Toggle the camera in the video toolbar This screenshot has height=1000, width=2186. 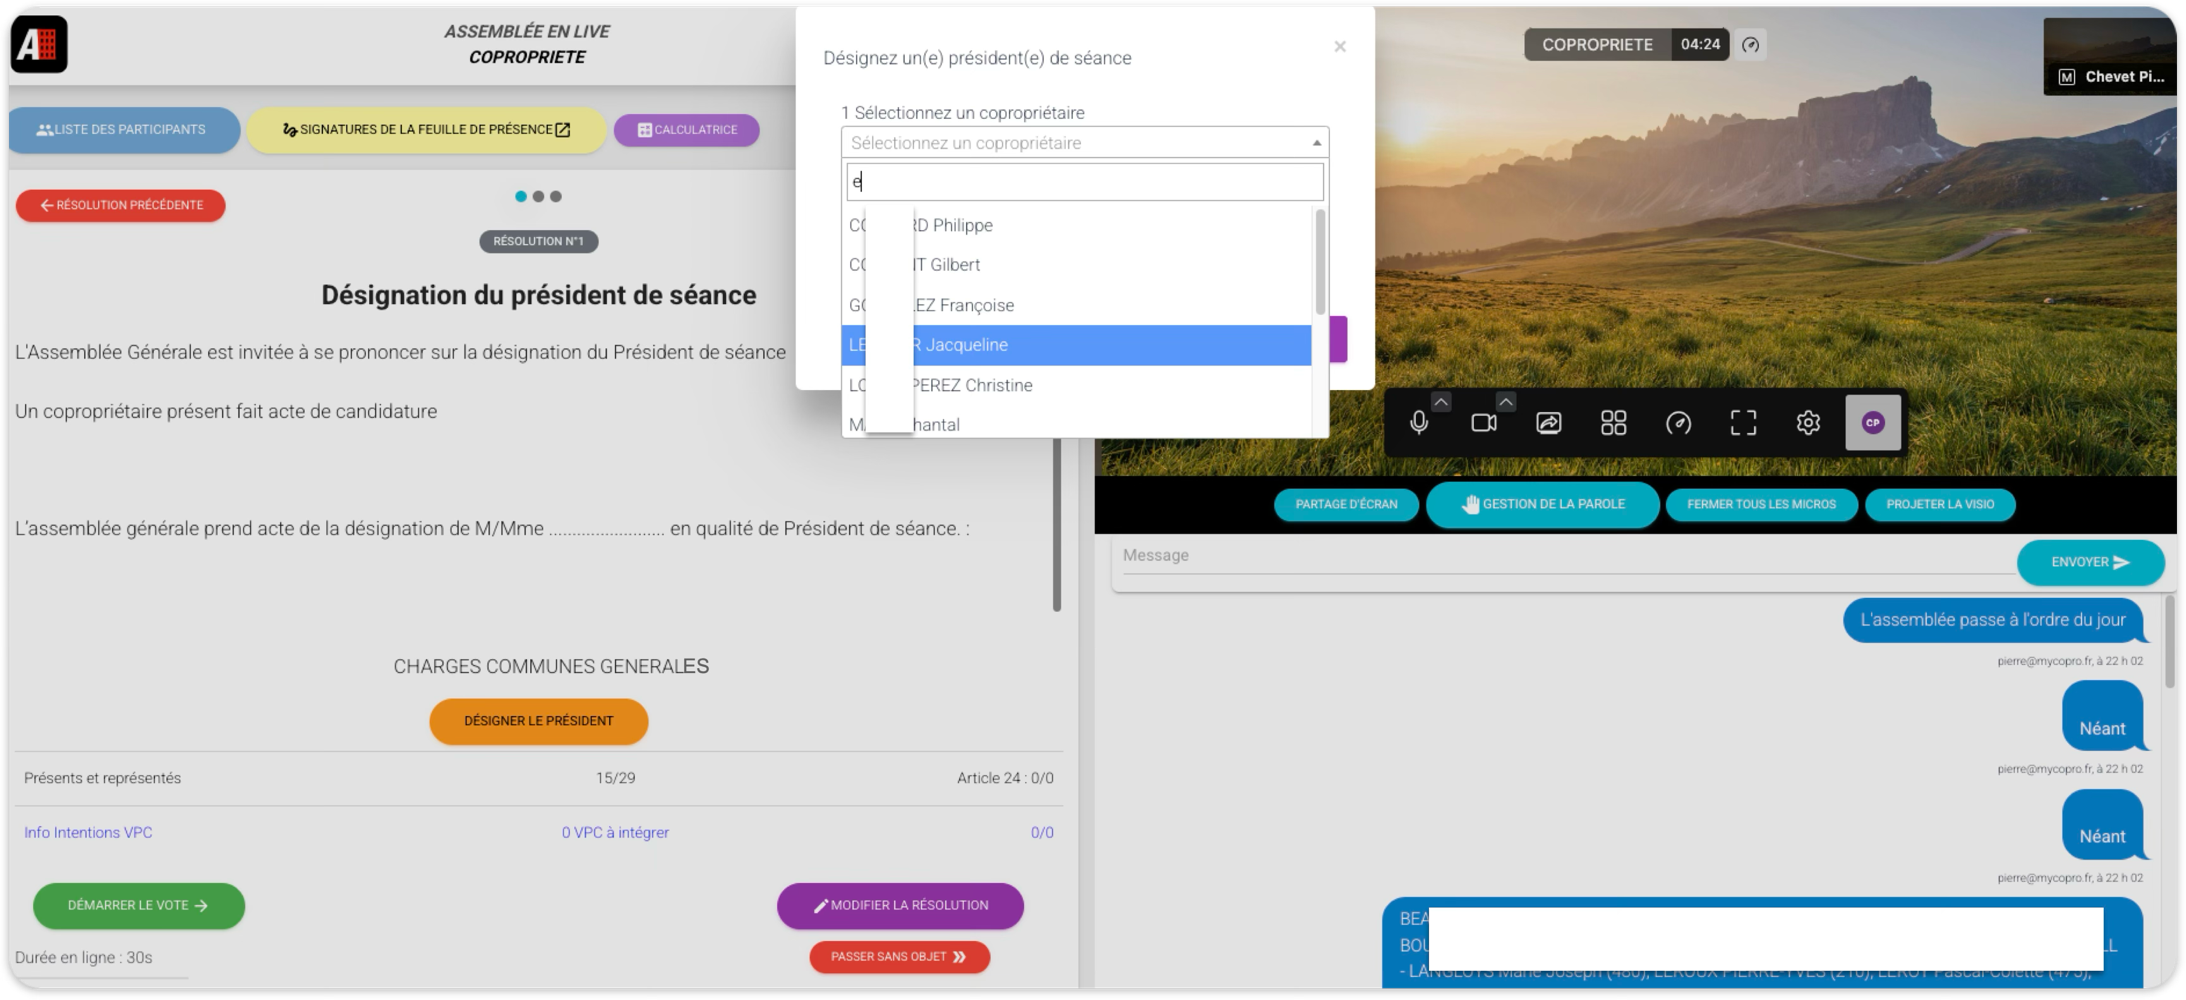(x=1483, y=423)
